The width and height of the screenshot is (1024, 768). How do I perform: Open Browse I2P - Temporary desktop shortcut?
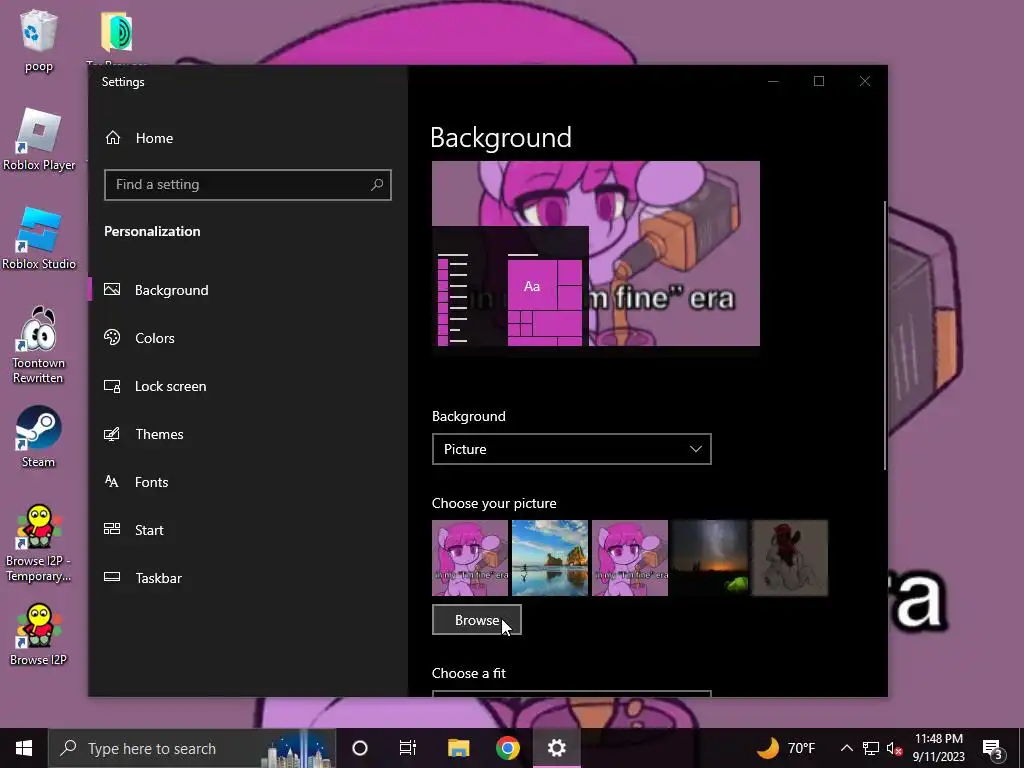click(39, 543)
